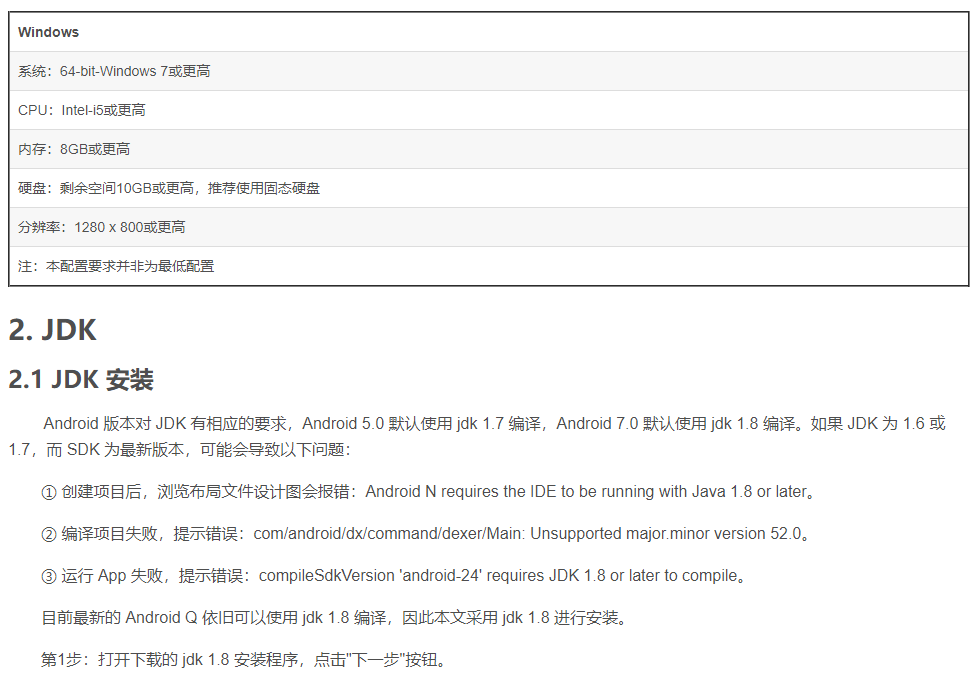Select the row '硬盘：剩余空间10GB或更高'
The image size is (978, 678).
[488, 188]
